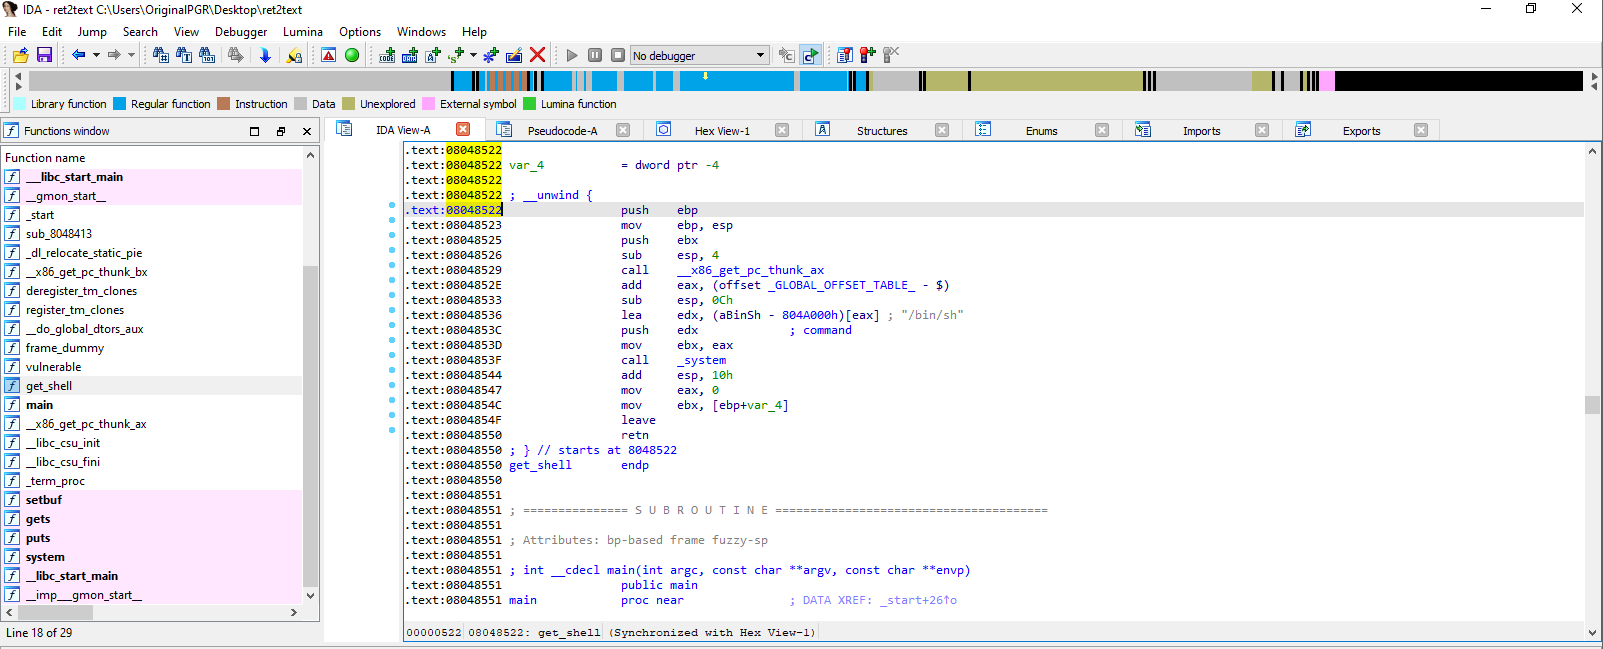
Task: Open the 'No debugger' combo box
Action: click(700, 55)
